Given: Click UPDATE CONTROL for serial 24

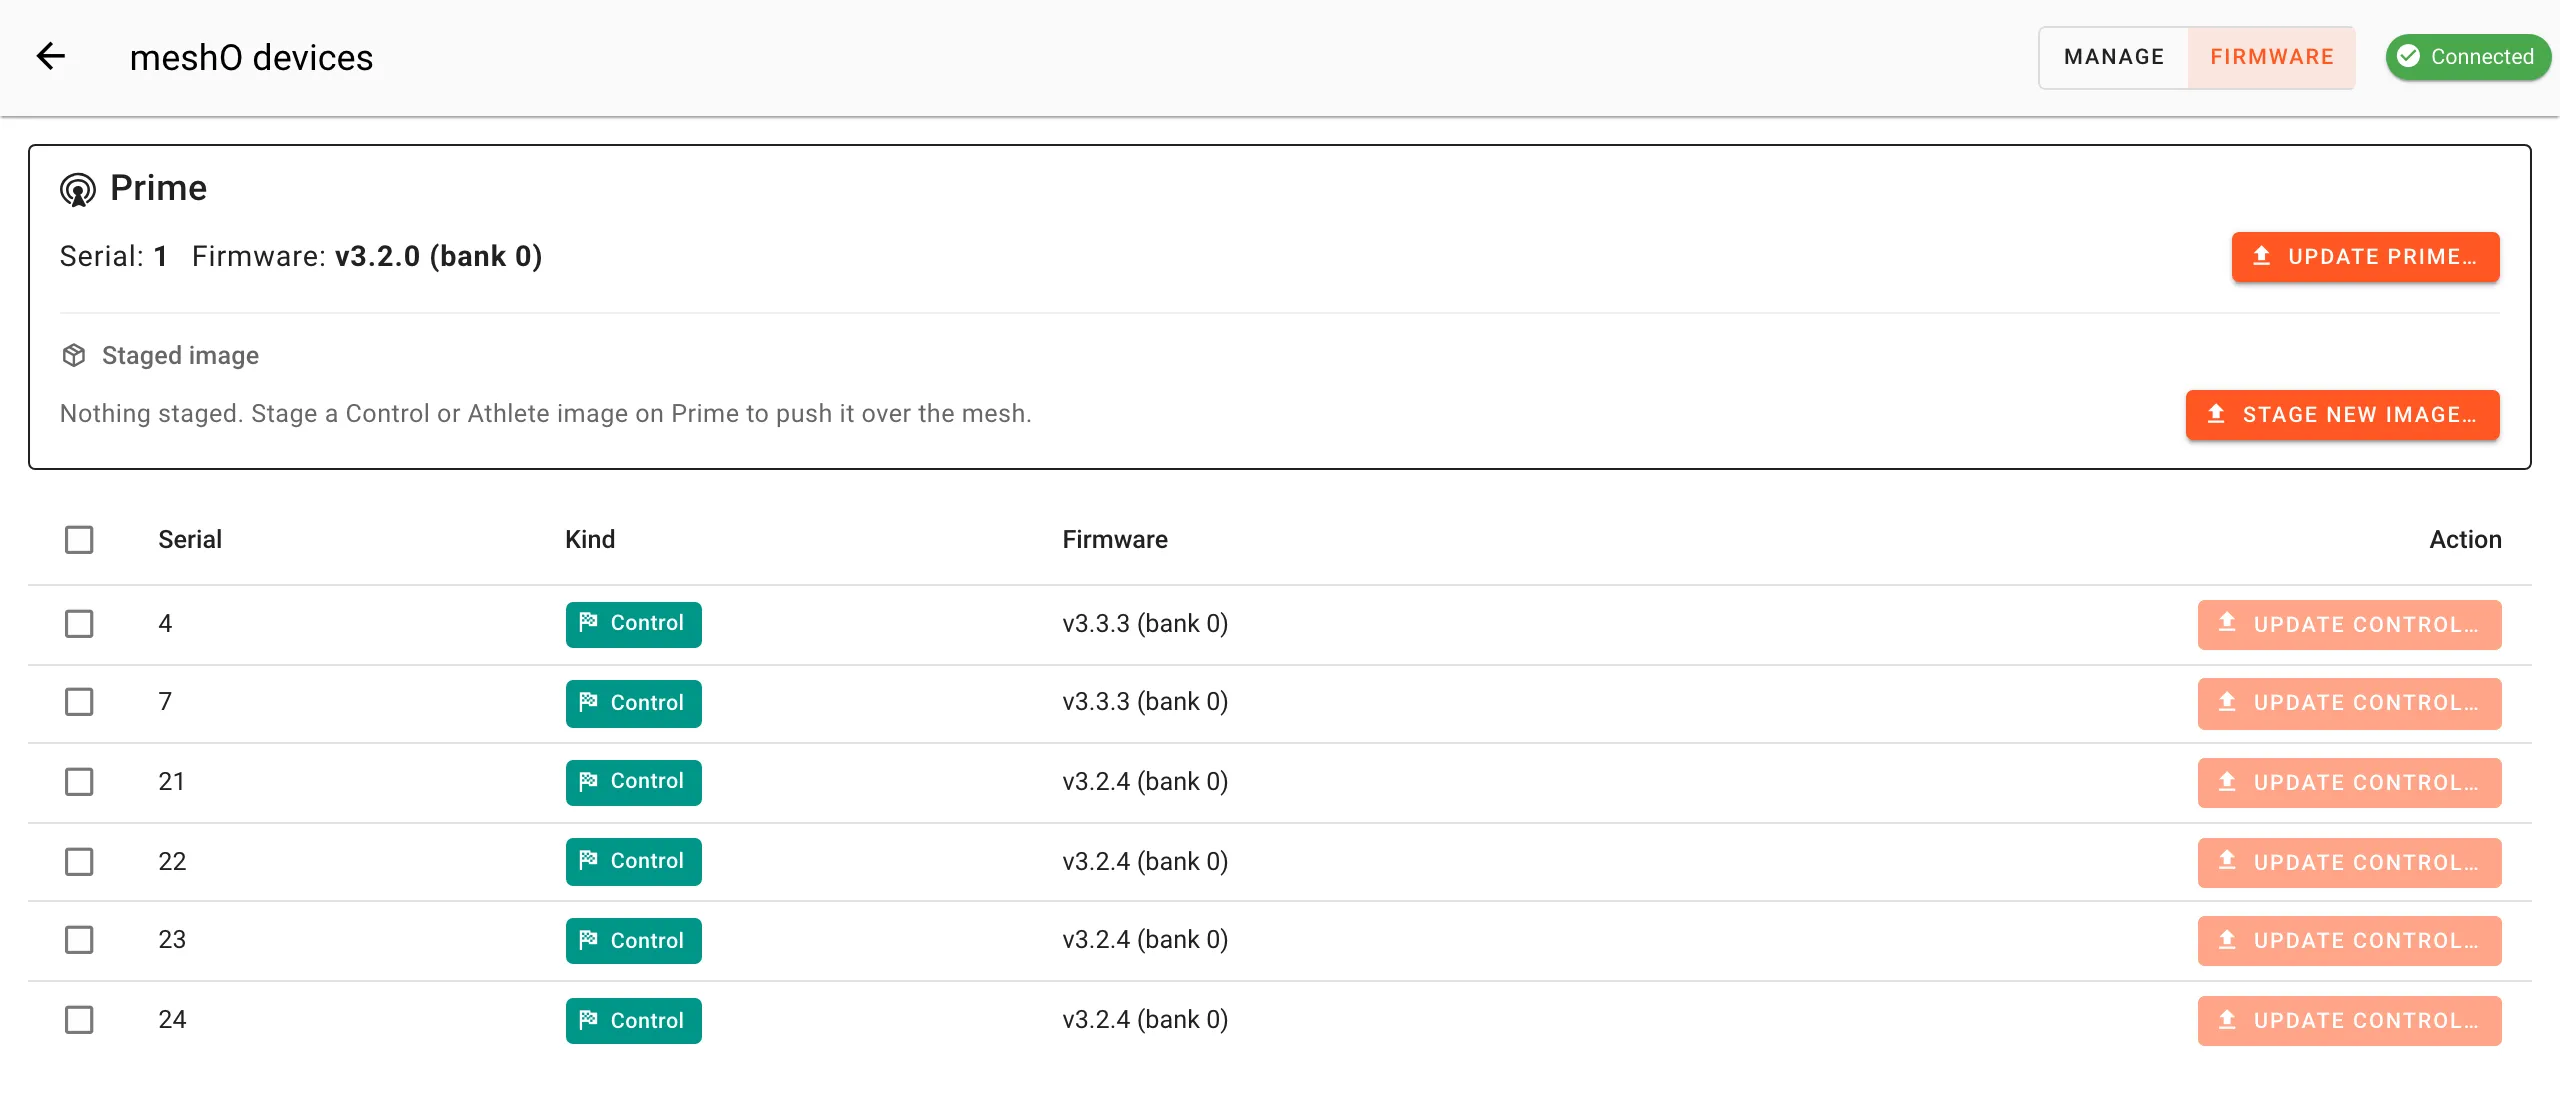Looking at the screenshot, I should click(x=2349, y=1021).
